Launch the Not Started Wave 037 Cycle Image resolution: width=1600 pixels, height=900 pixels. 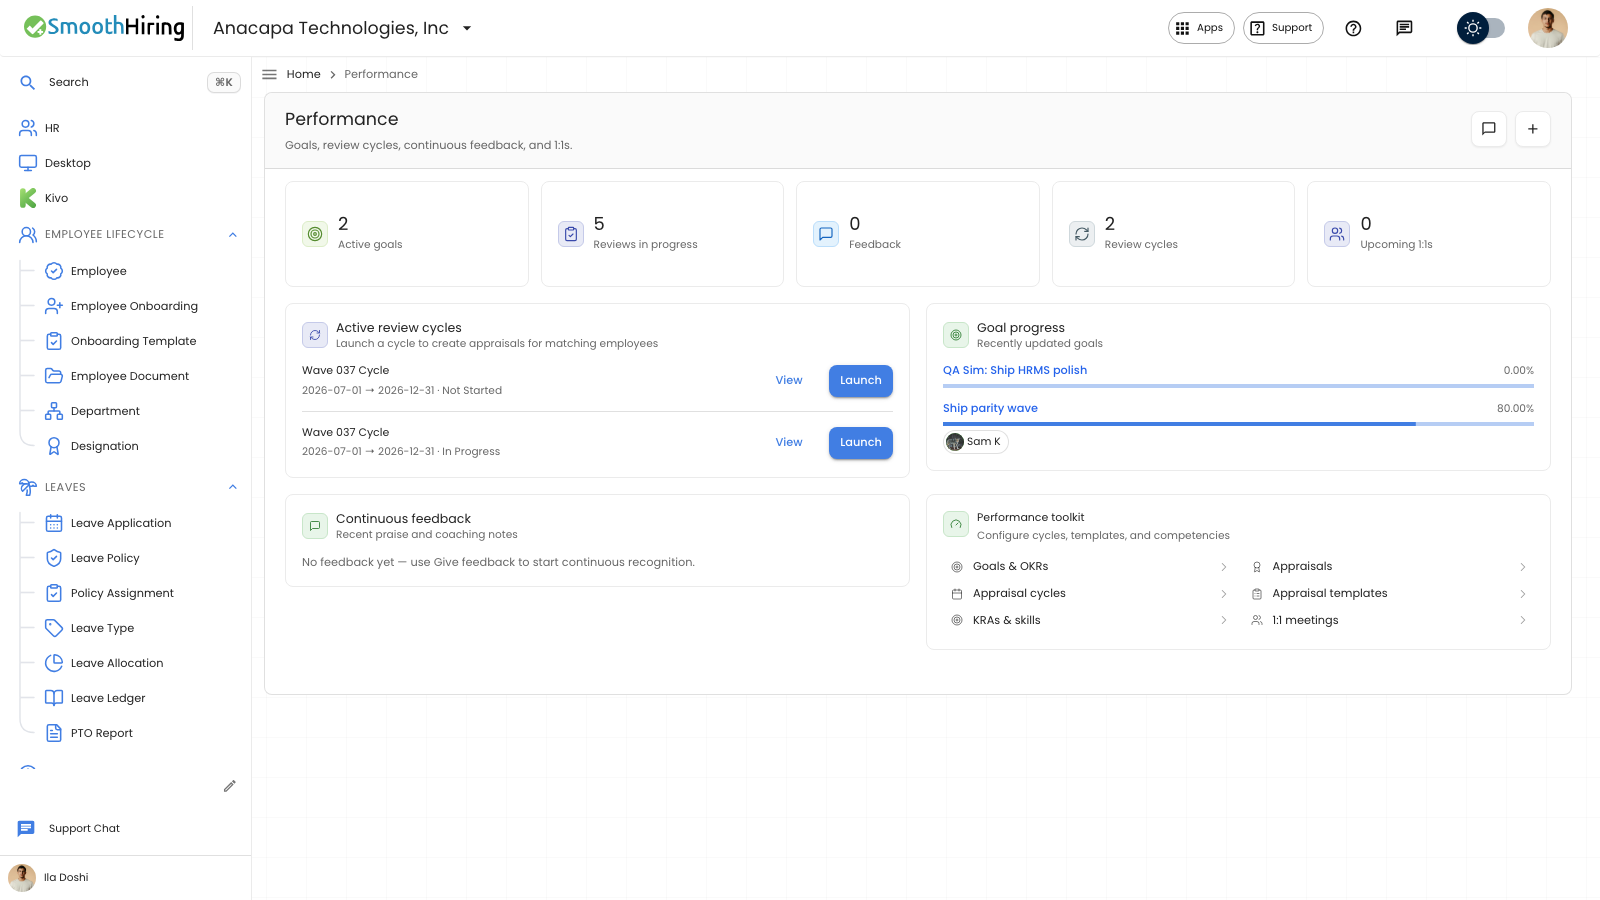tap(861, 381)
